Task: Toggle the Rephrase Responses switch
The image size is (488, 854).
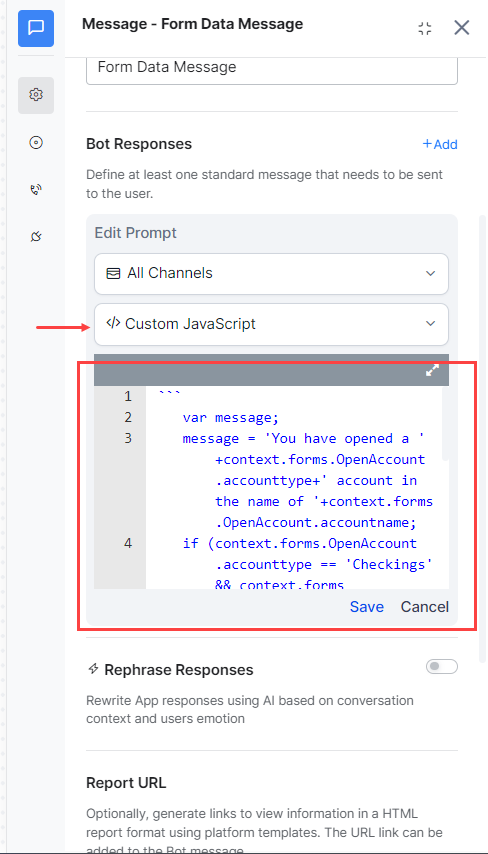Action: point(442,667)
